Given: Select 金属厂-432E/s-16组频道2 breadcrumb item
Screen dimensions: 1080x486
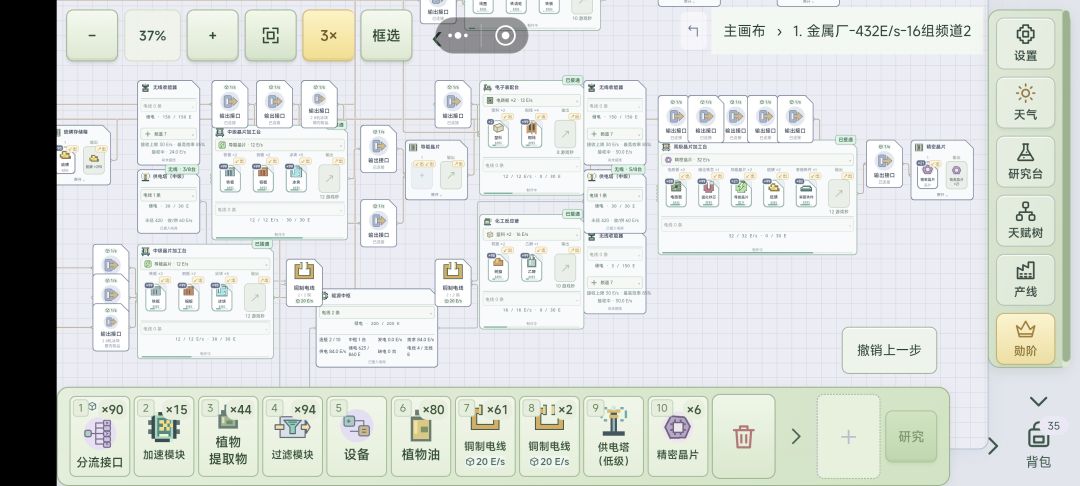Looking at the screenshot, I should coord(882,31).
